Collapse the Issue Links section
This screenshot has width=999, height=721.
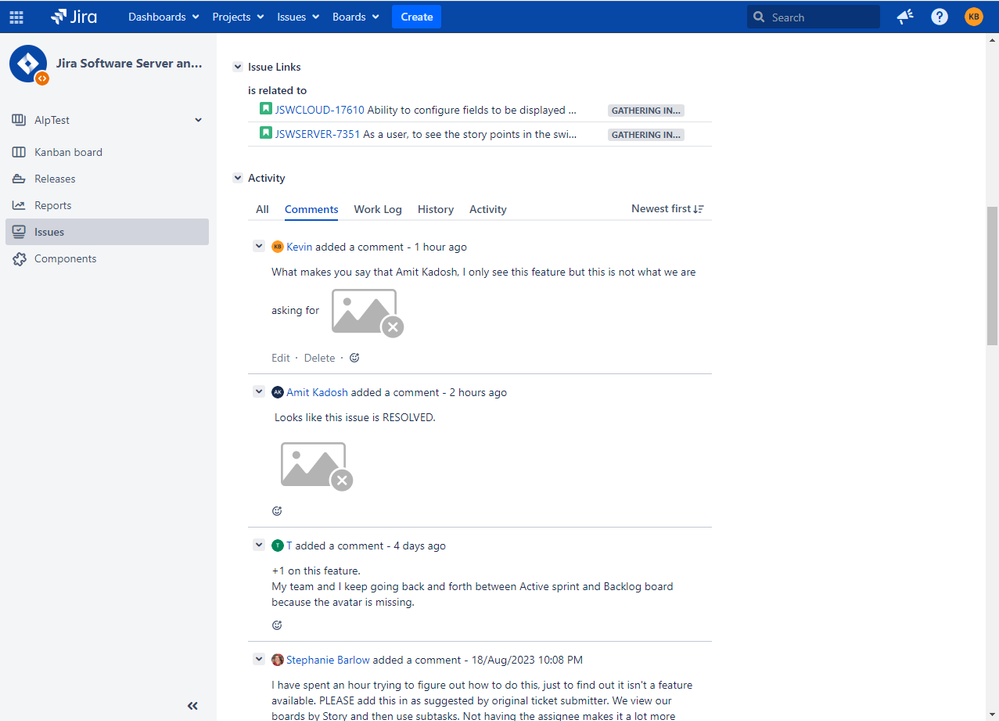(238, 67)
